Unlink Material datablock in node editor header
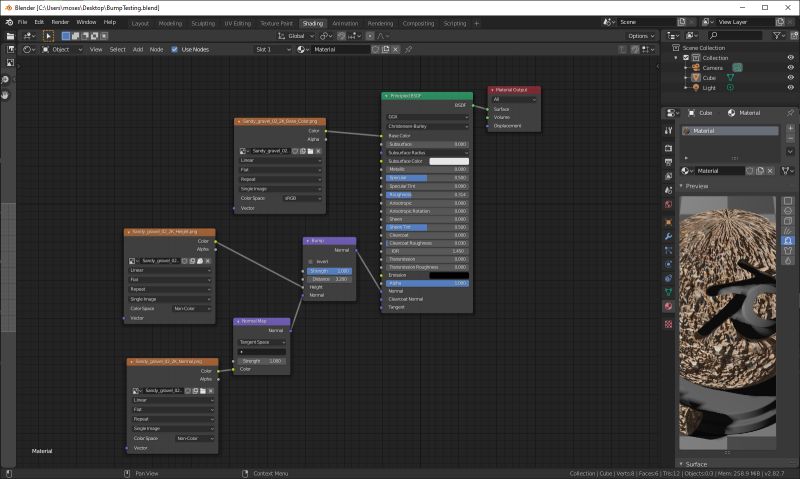800x479 pixels. [395, 49]
